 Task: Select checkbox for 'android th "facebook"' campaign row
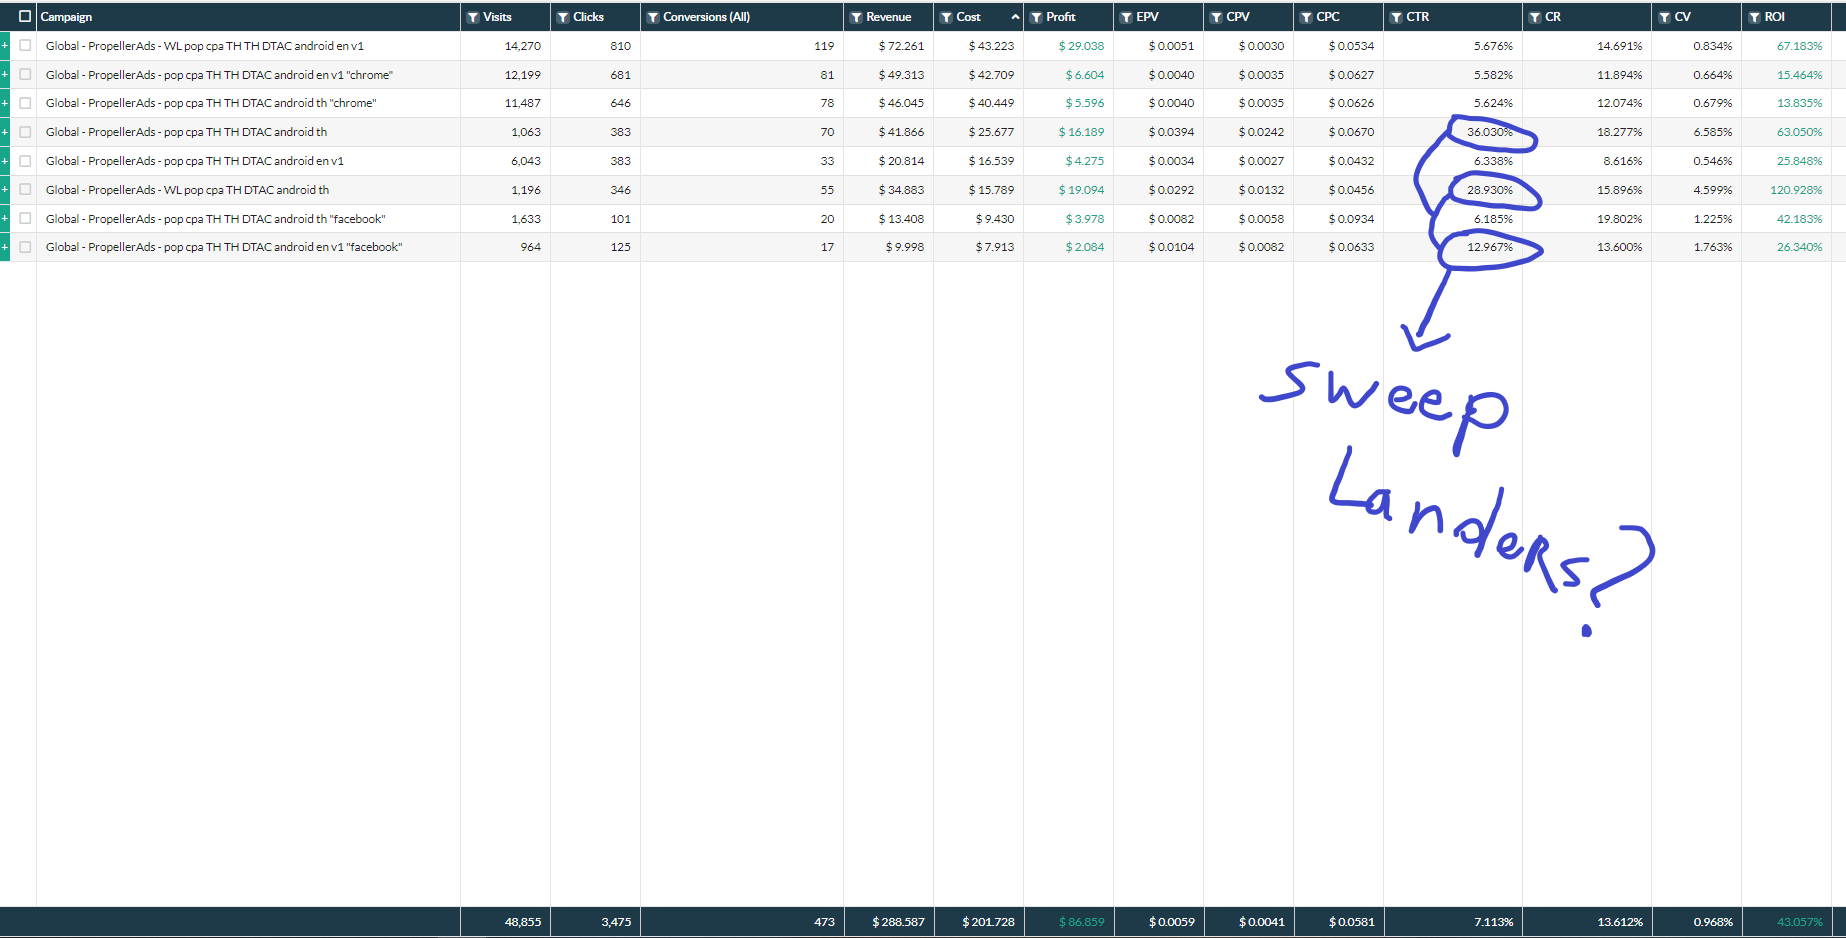coord(25,219)
